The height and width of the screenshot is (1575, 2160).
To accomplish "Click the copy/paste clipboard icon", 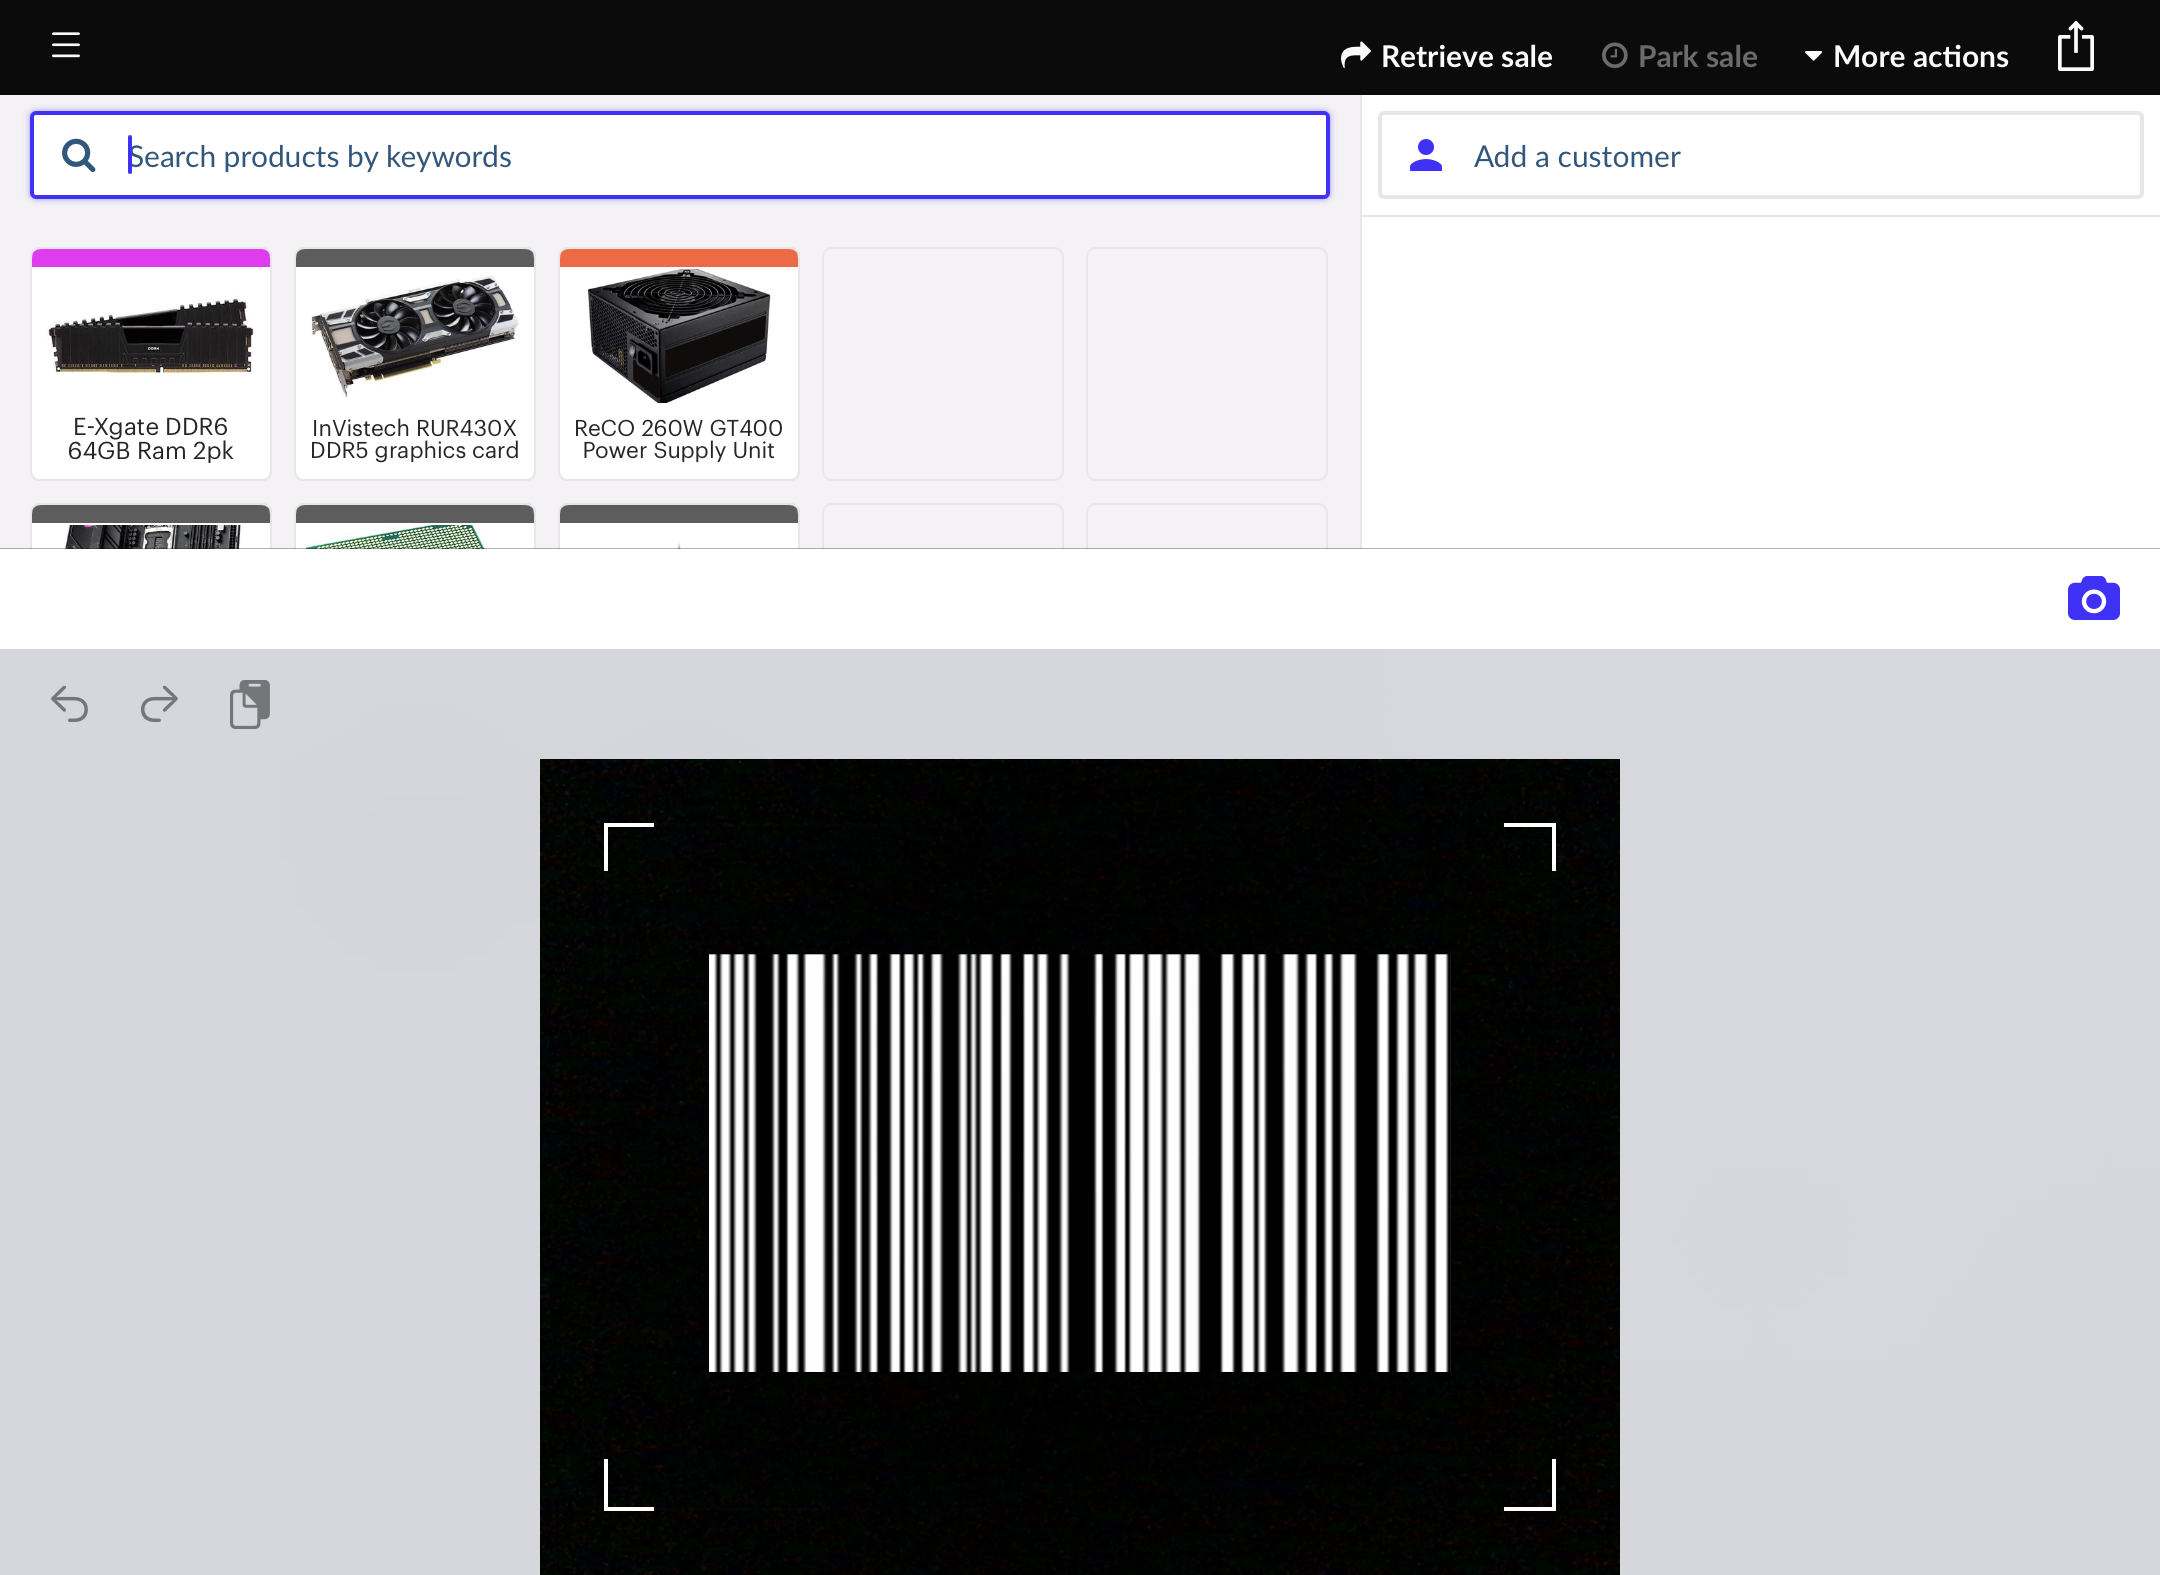I will pyautogui.click(x=249, y=704).
